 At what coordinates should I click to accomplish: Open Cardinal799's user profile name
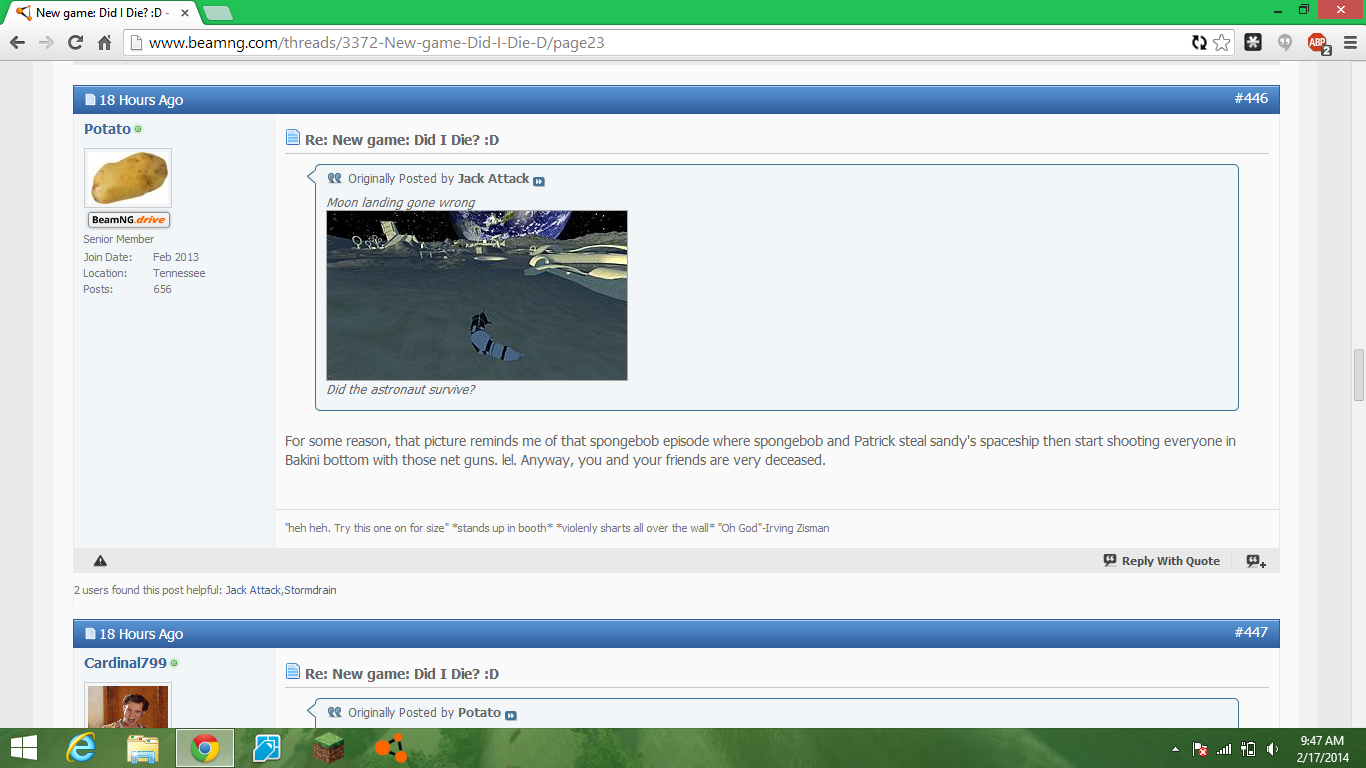coord(125,663)
